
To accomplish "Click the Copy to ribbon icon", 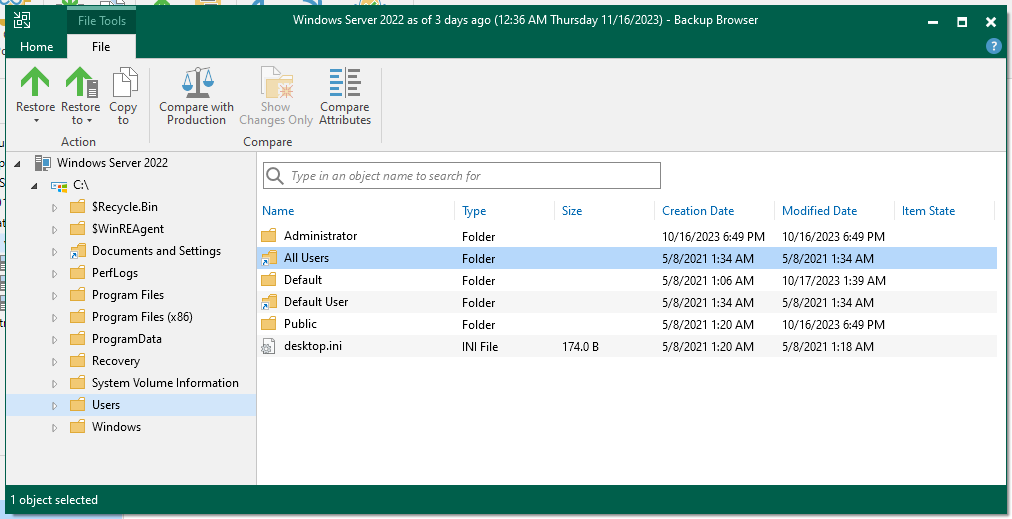I will (x=123, y=83).
